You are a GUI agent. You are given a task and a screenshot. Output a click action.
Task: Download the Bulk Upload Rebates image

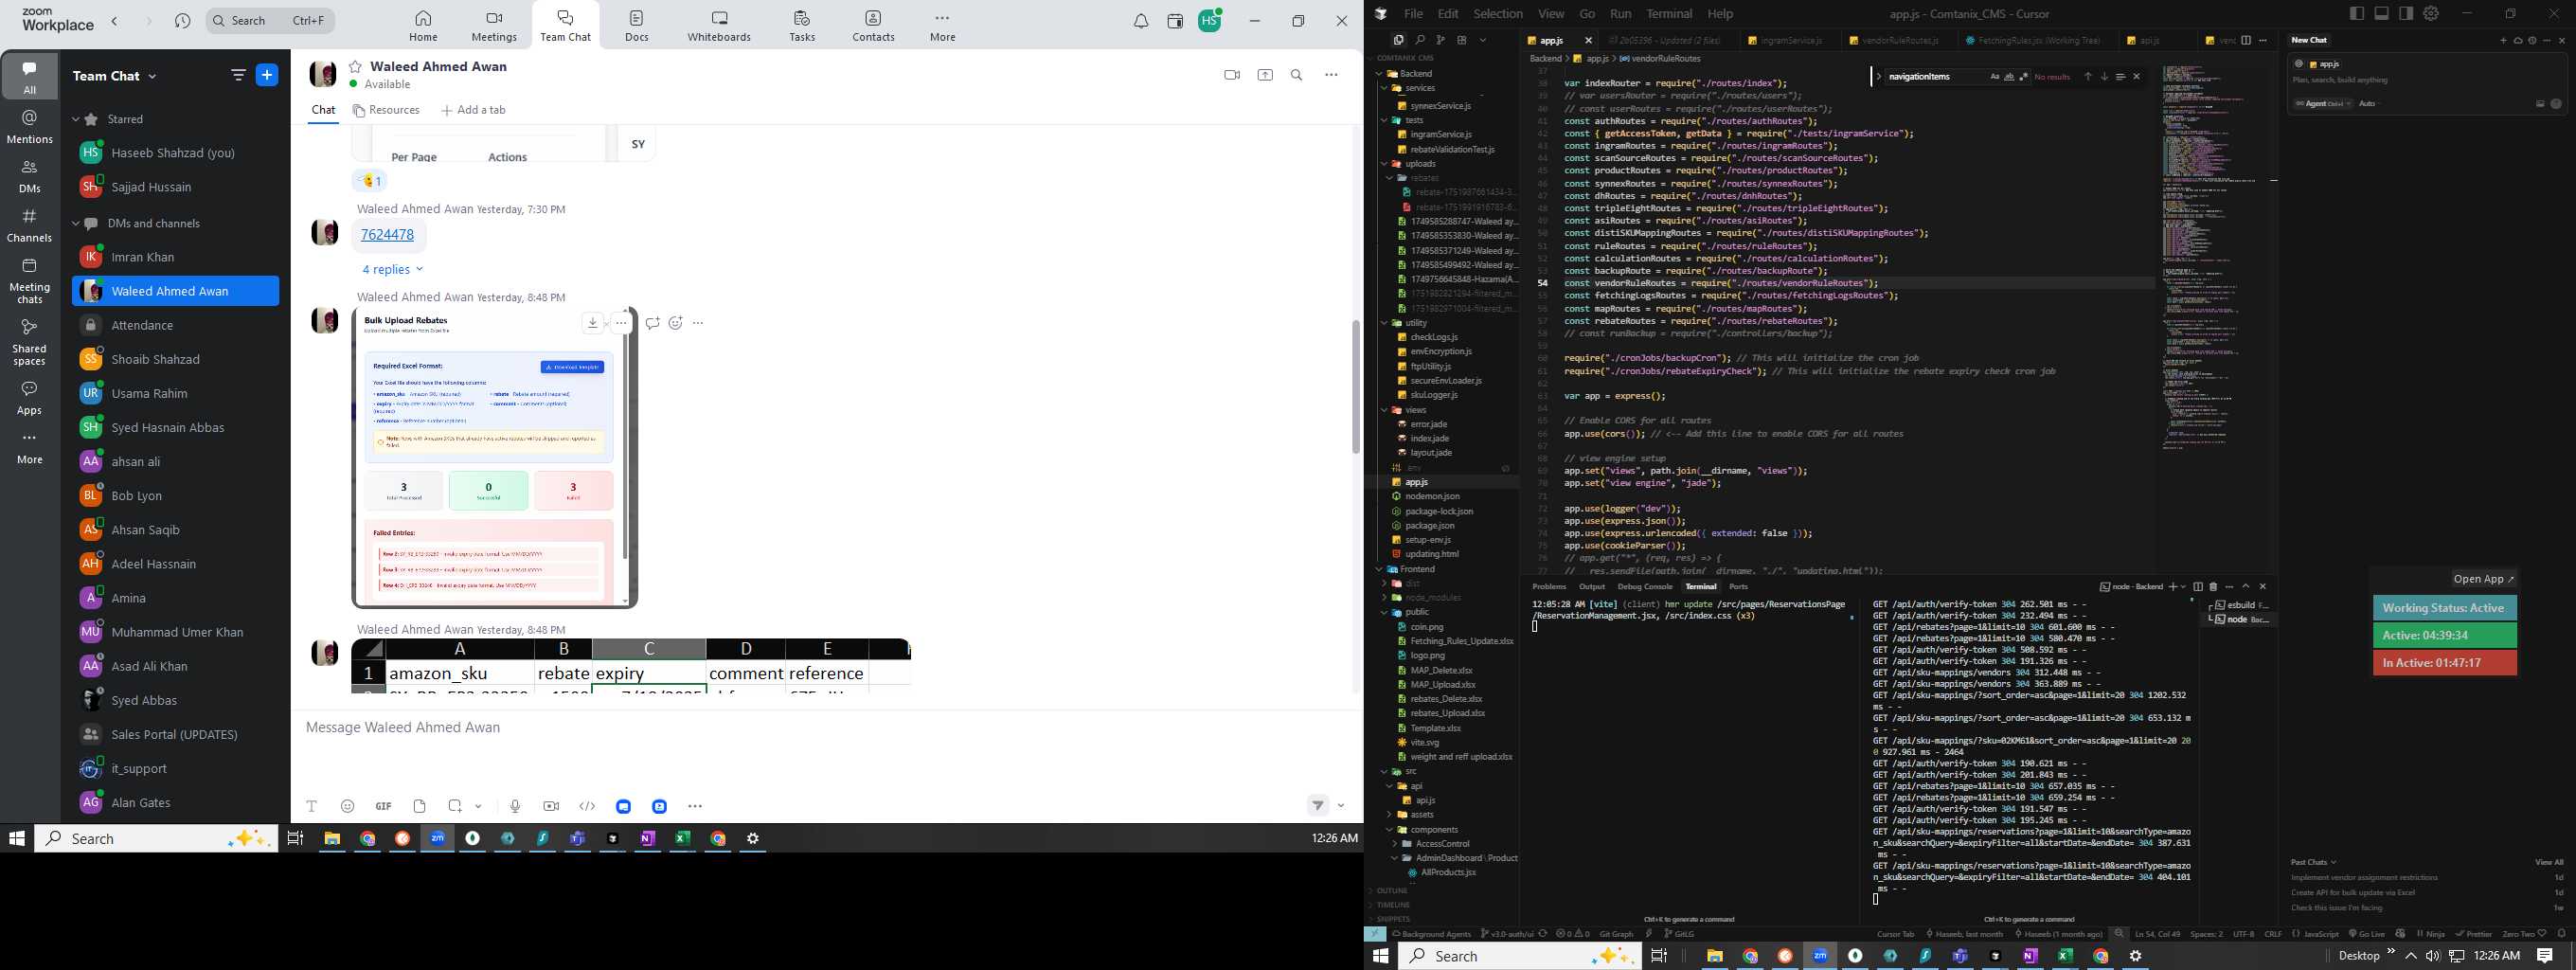coord(593,323)
